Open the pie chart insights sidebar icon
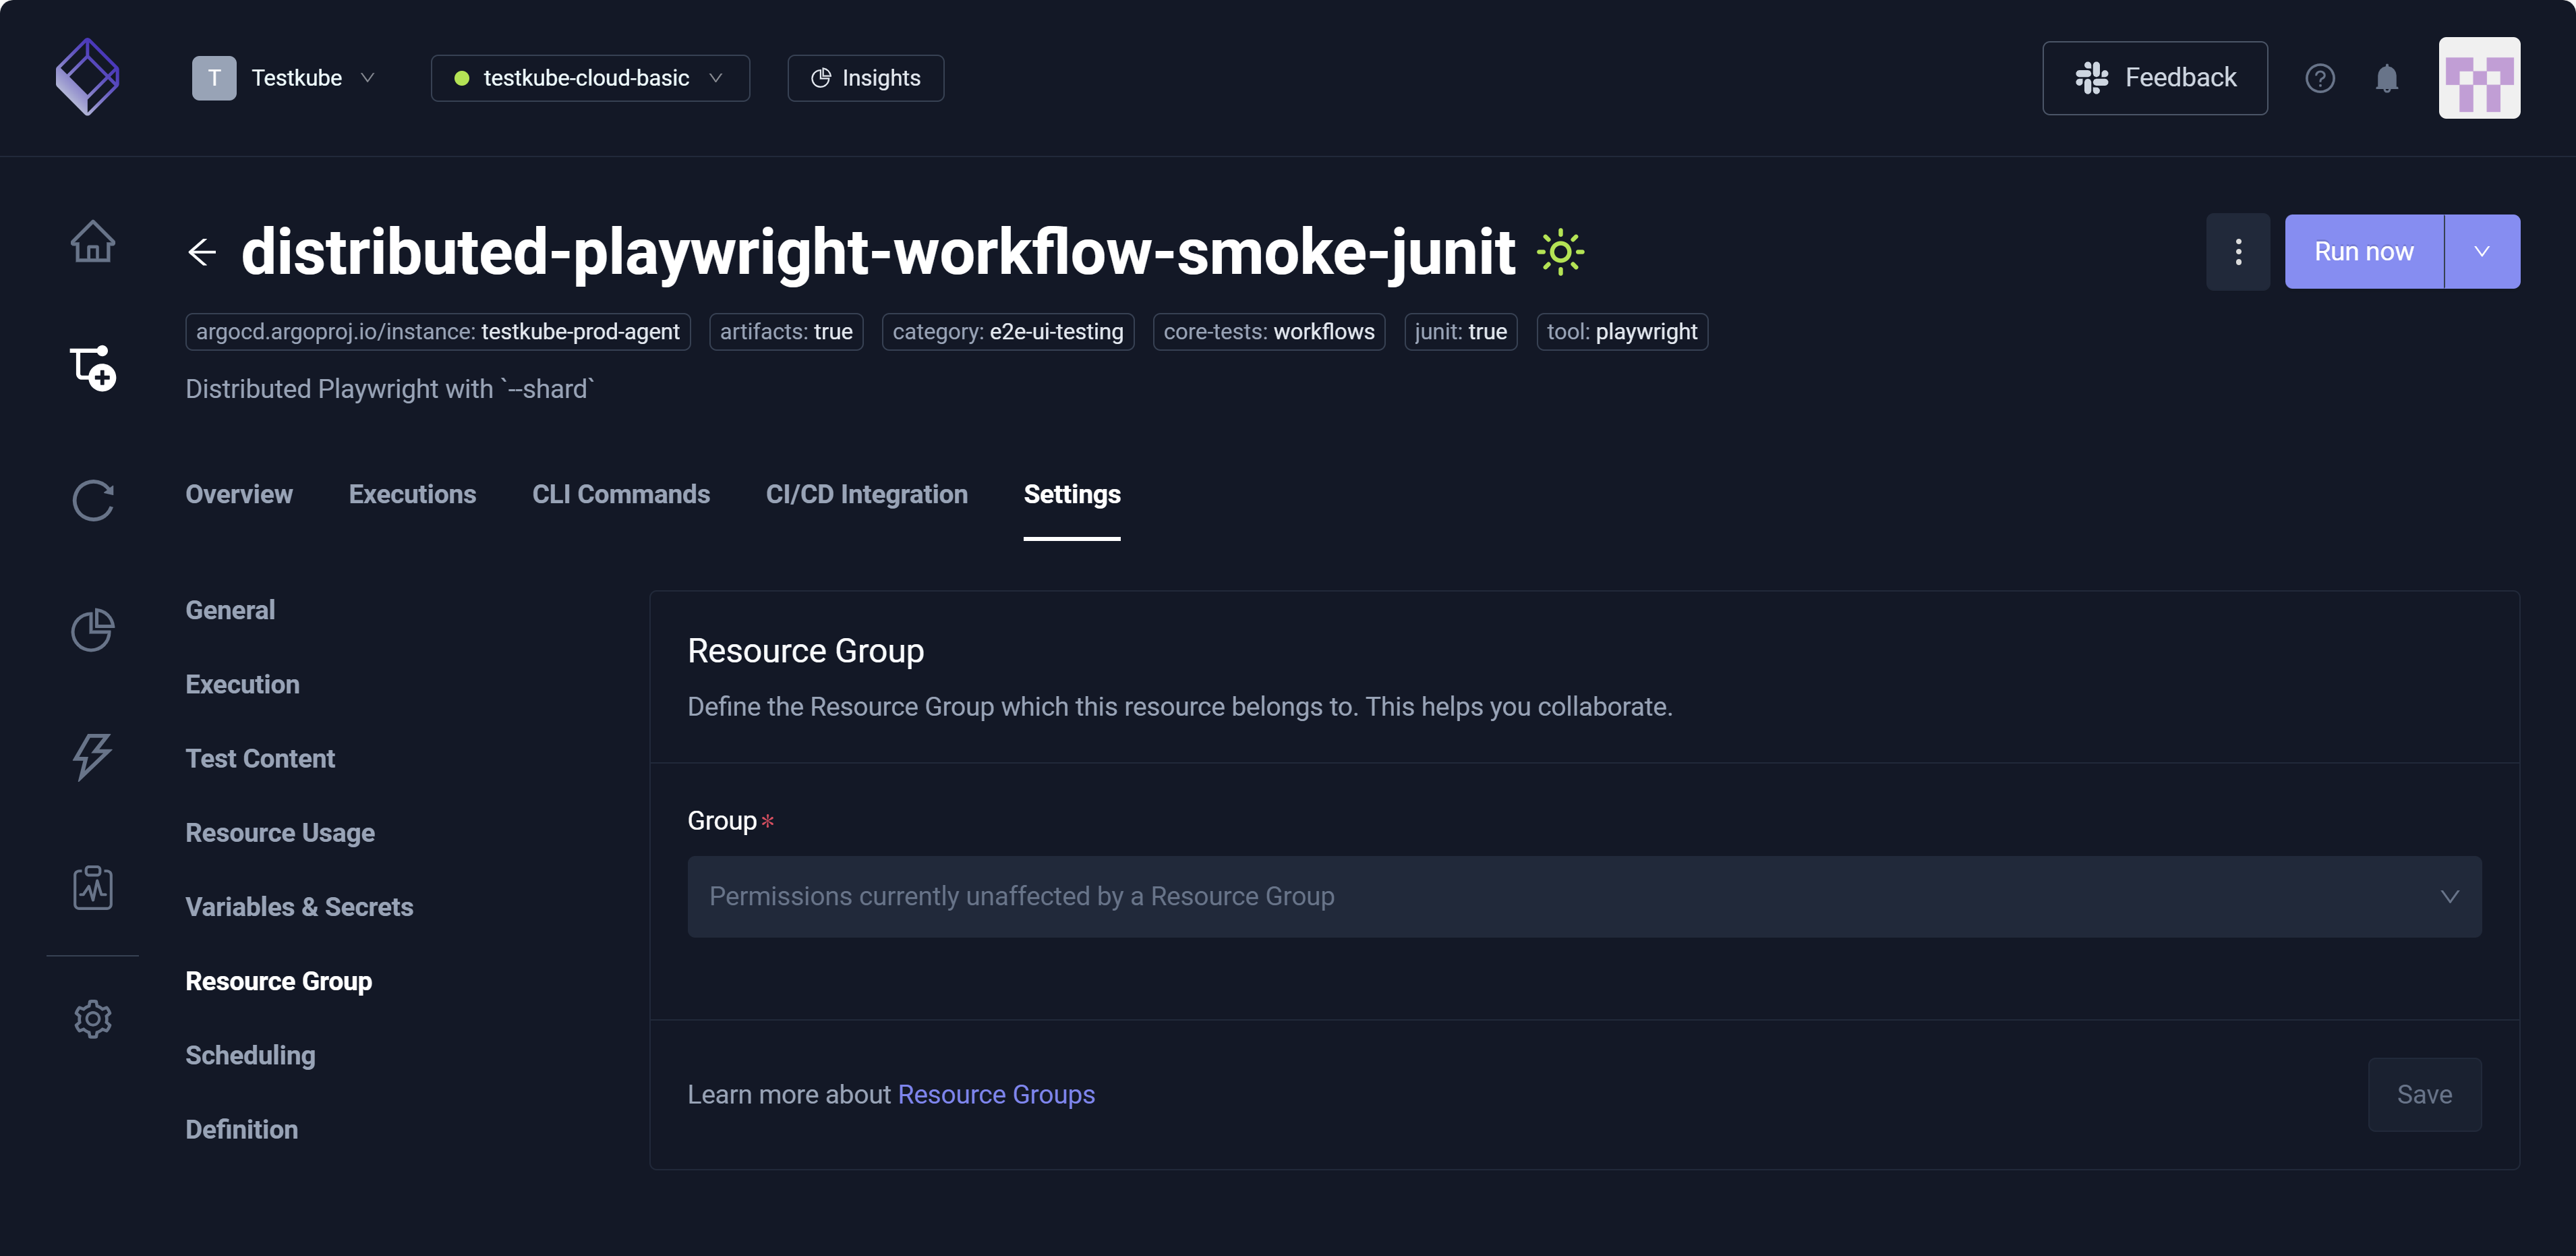Image resolution: width=2576 pixels, height=1256 pixels. point(93,629)
